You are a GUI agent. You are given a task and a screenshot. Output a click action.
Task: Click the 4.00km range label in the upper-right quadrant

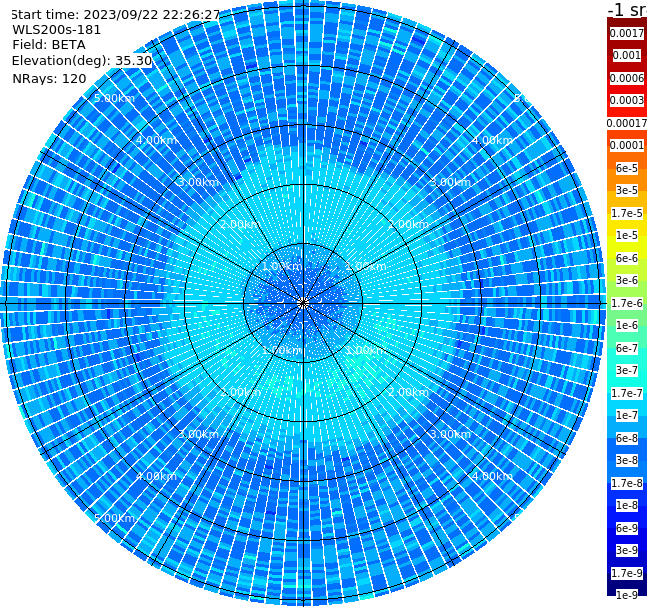click(x=492, y=140)
